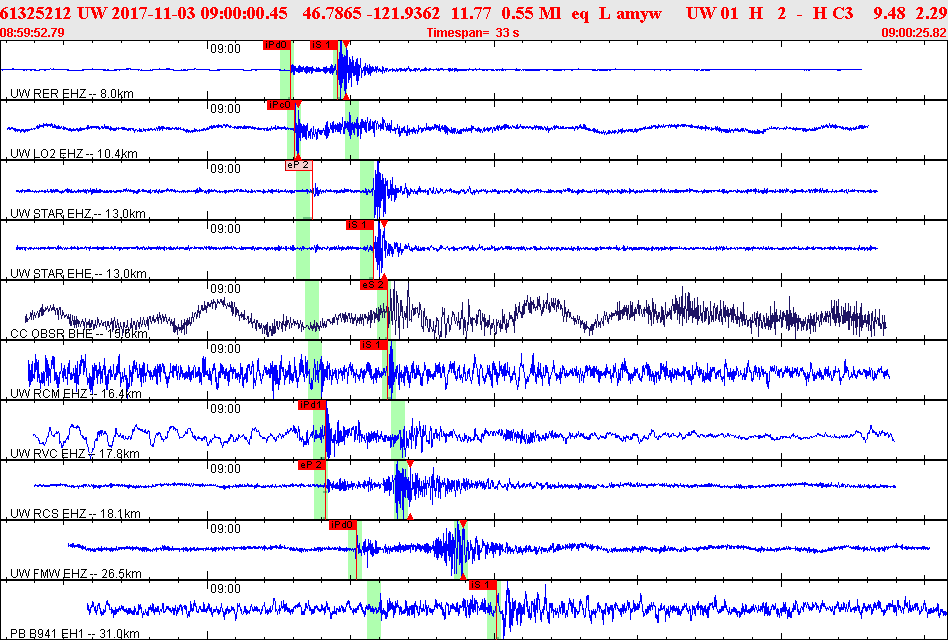Click the 09:00 time tick on LO2 row
This screenshot has width=948, height=640.
pyautogui.click(x=225, y=109)
